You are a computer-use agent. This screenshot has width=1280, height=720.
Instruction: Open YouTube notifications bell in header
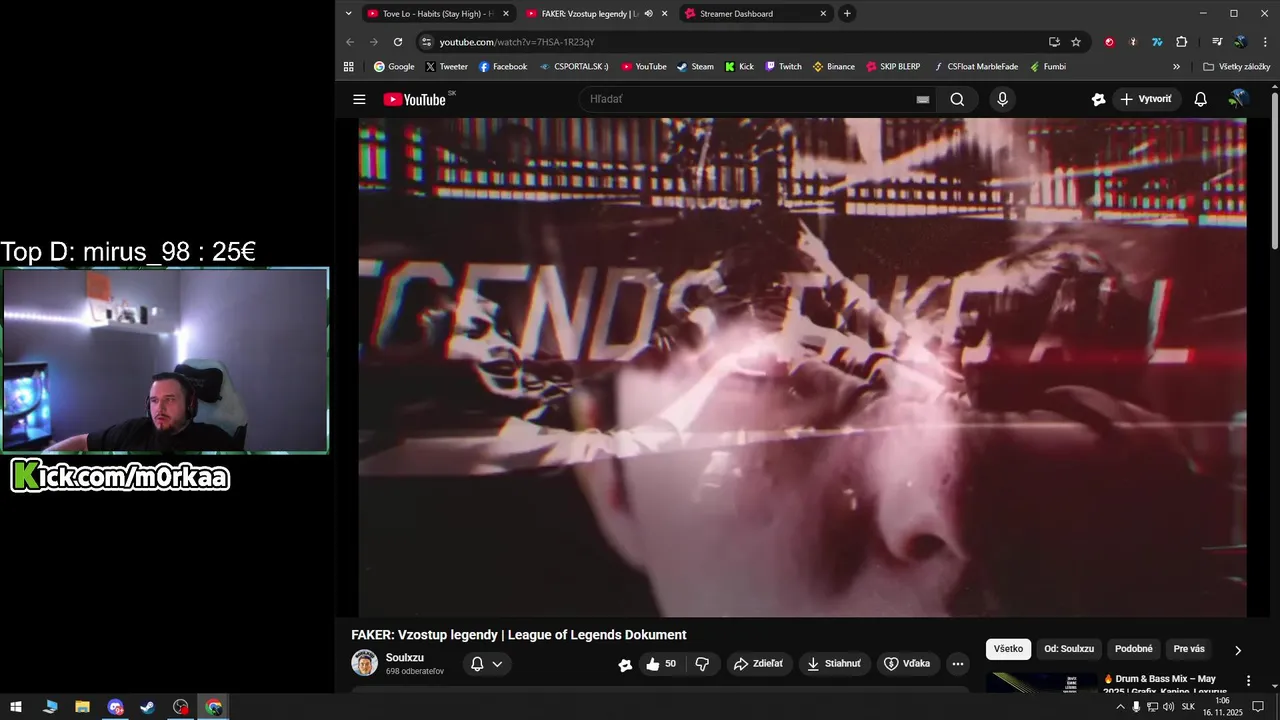point(1201,99)
